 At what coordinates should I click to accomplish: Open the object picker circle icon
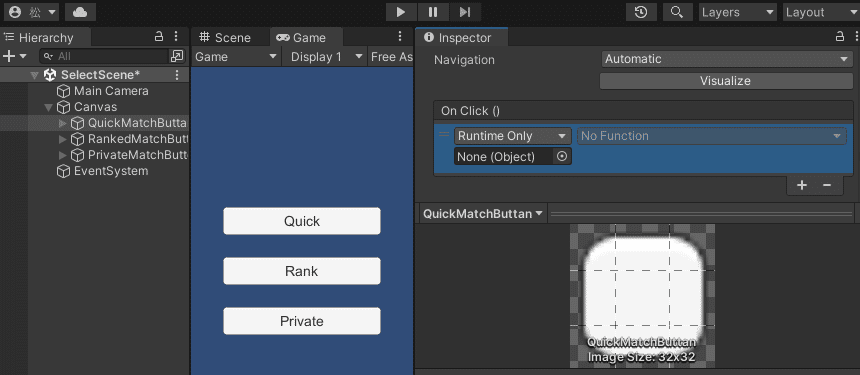[562, 157]
